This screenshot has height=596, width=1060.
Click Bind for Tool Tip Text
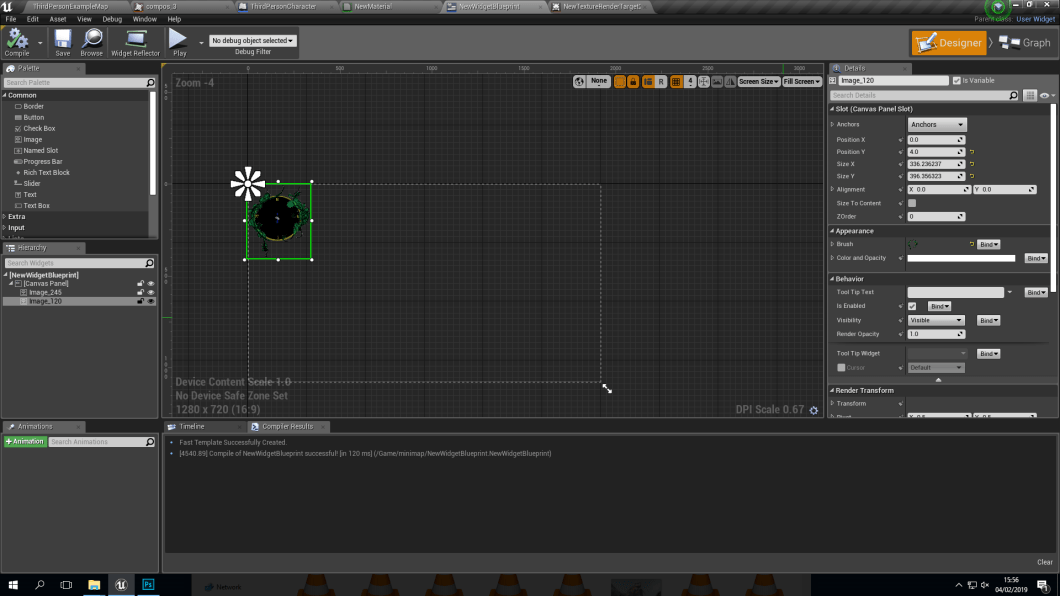(x=1036, y=293)
